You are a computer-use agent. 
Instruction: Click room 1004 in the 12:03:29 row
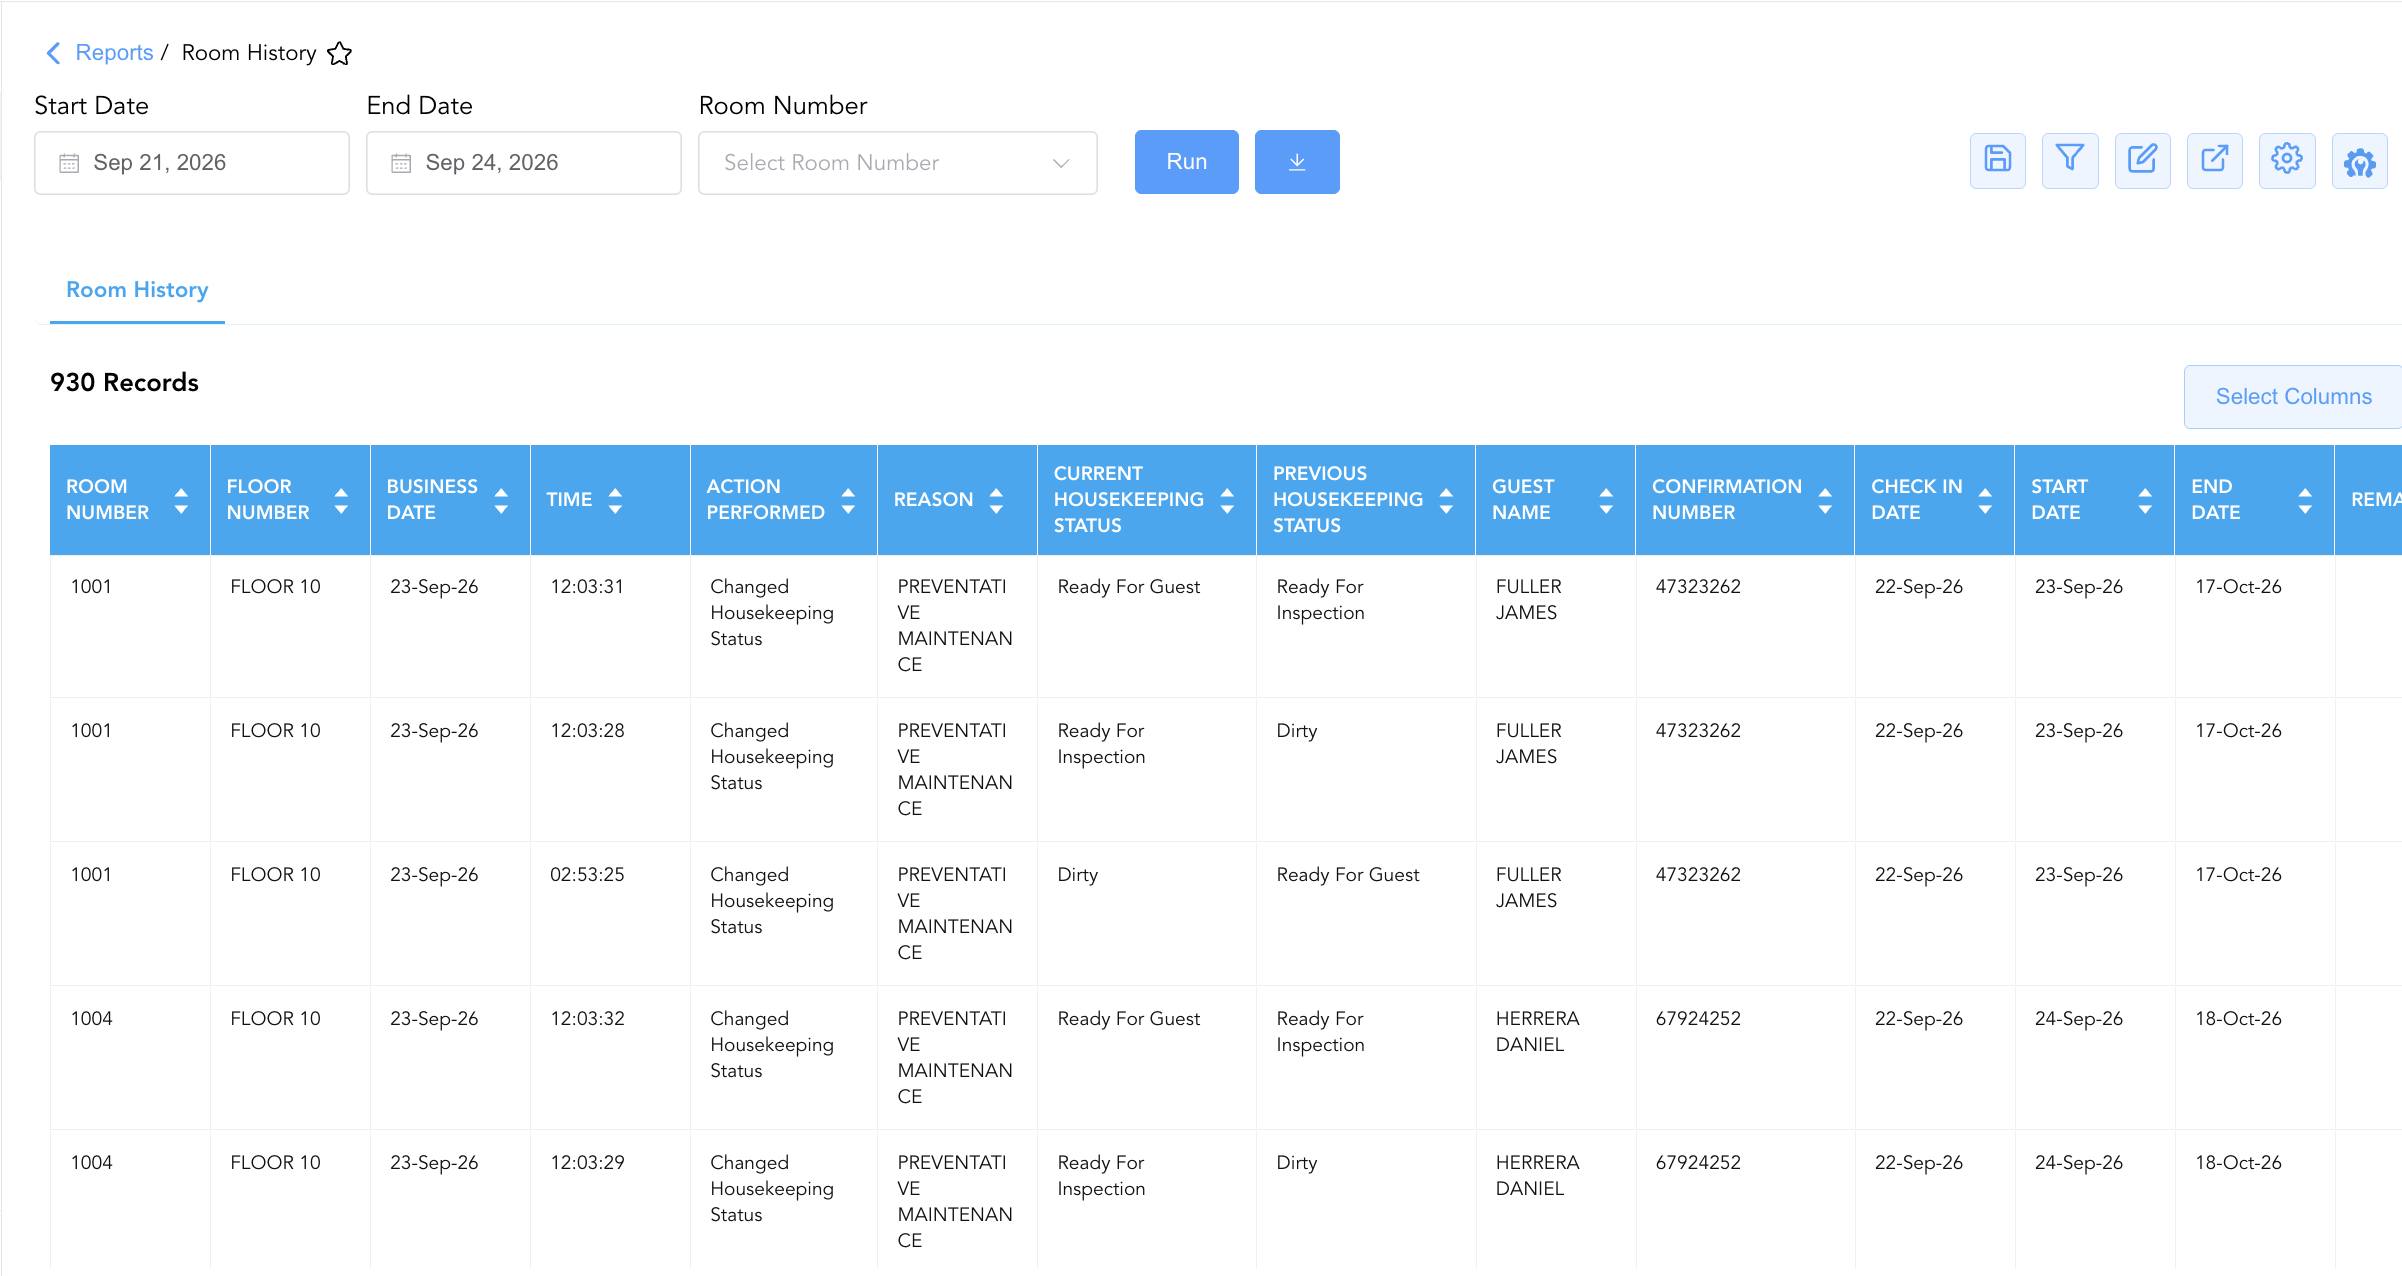tap(91, 1163)
